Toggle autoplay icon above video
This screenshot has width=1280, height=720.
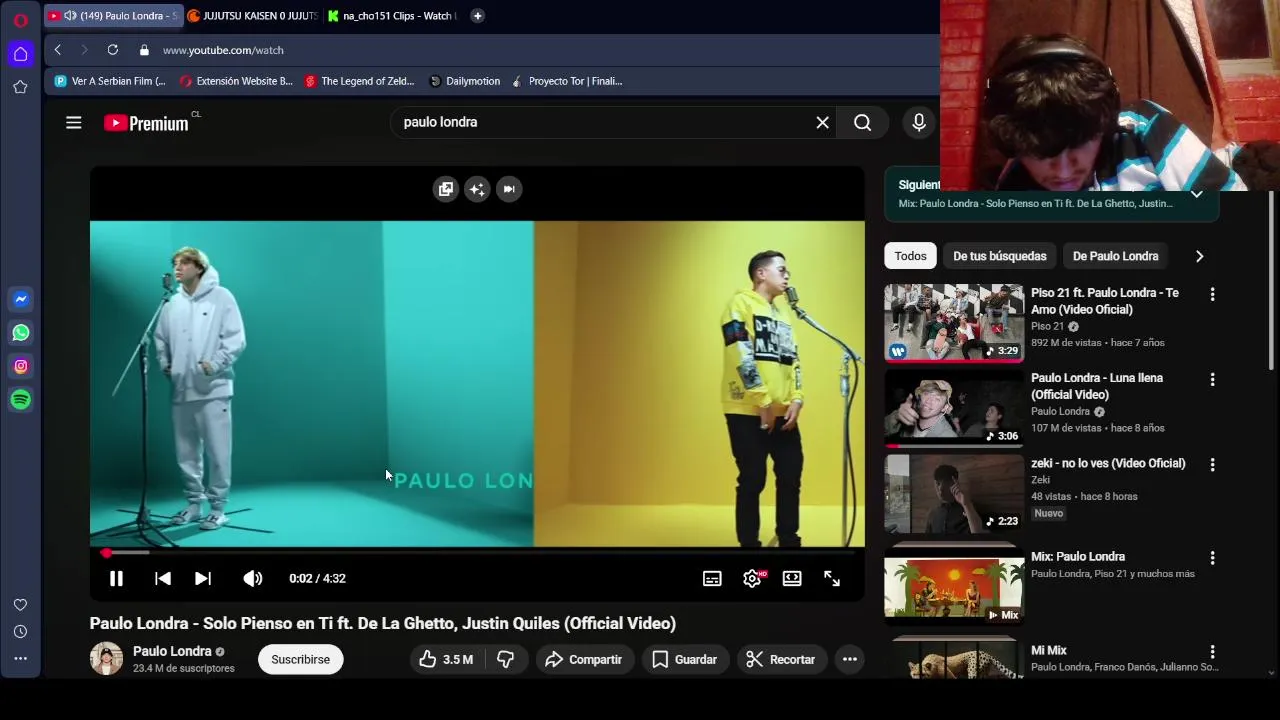point(509,189)
